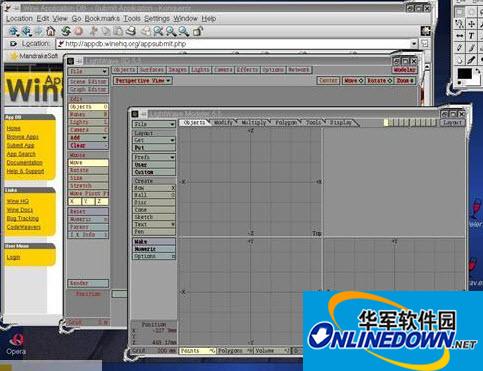Screen dimensions: 483x371
Task: Click the Login link in User Menu
Action: pos(13,257)
